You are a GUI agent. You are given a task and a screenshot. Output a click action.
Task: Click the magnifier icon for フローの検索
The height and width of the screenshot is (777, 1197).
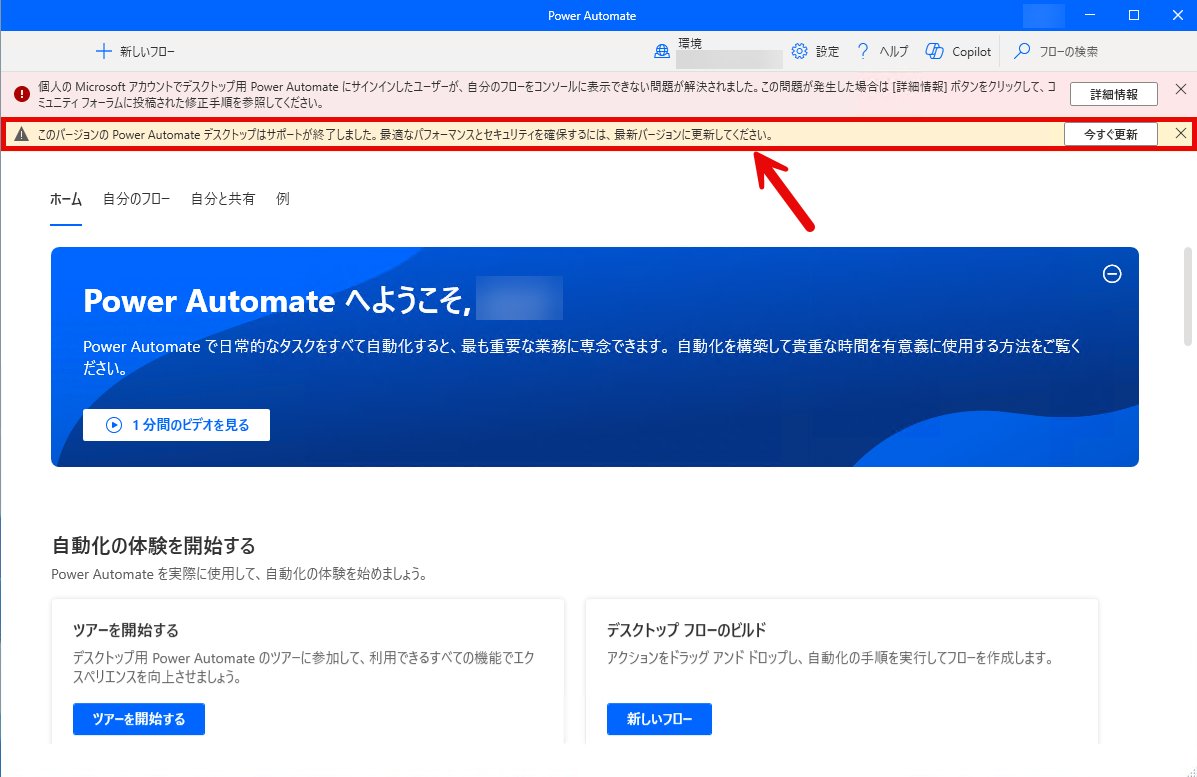1021,51
